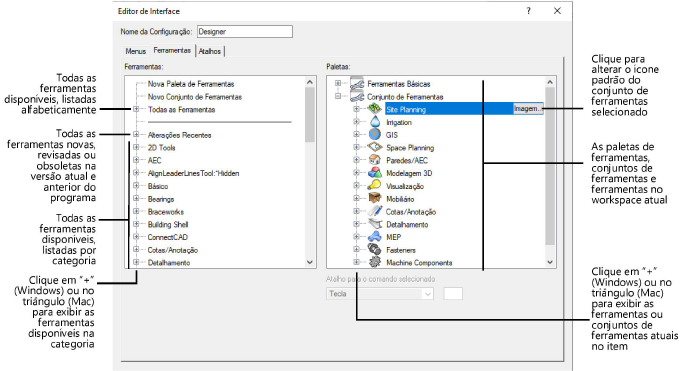Viewport: 686px width, 371px height.
Task: Click Ferramentas list scrollbar down arrow
Action: click(x=310, y=262)
